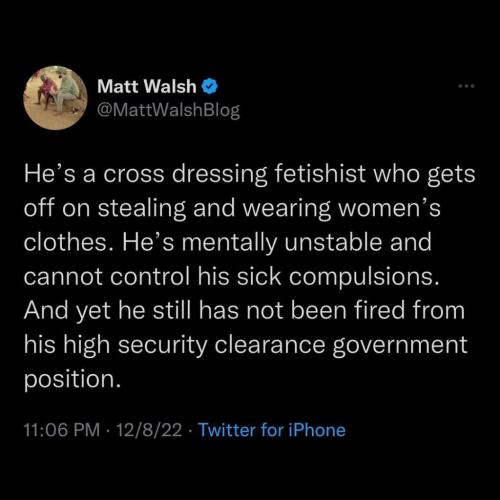Image resolution: width=500 pixels, height=500 pixels.
Task: Click the line starting "And yet he still"
Action: click(244, 311)
